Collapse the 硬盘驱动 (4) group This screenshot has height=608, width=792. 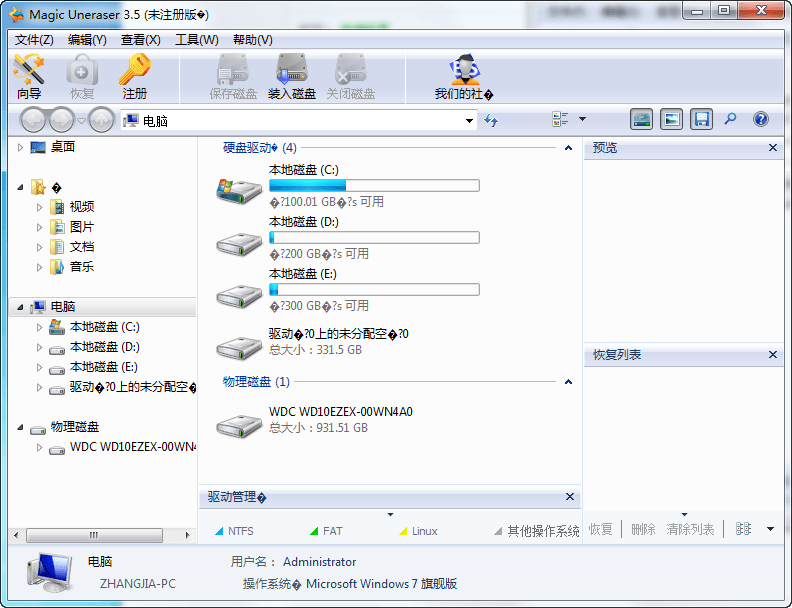point(568,148)
